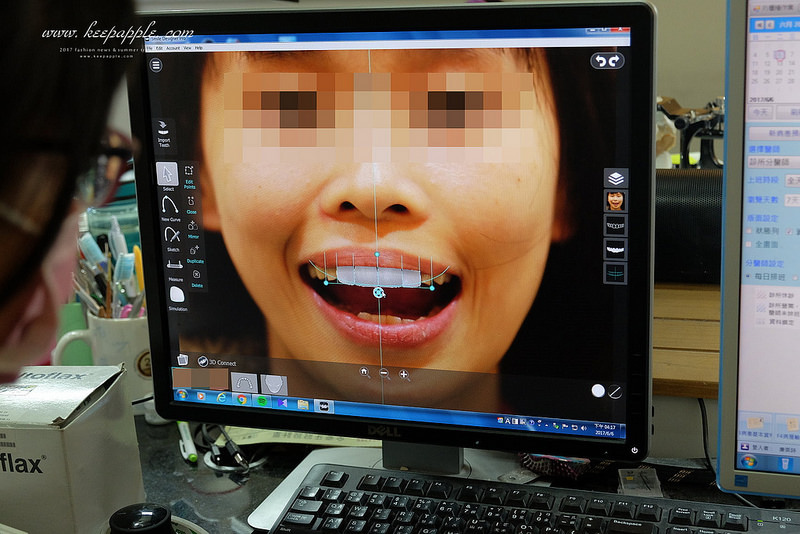The image size is (800, 534).
Task: Click the Redo arrow
Action: [614, 61]
